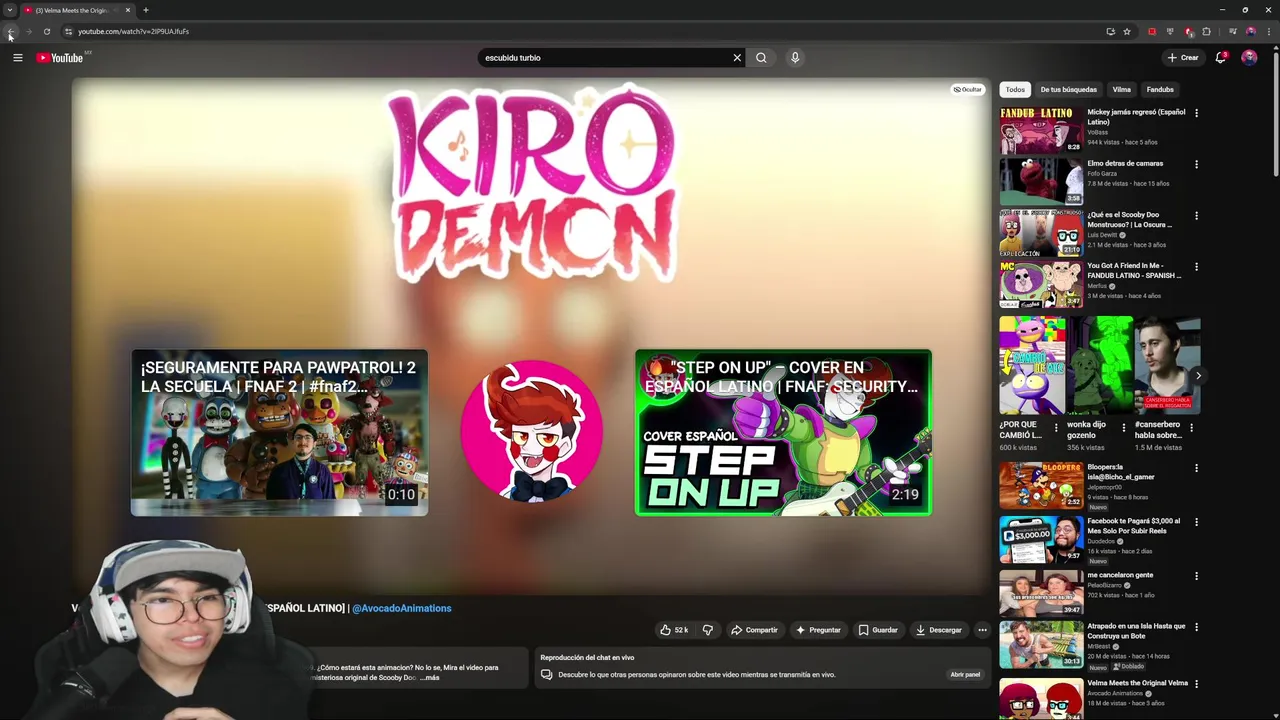The height and width of the screenshot is (720, 1280).
Task: Select the Vilma filter chip
Action: (1122, 90)
